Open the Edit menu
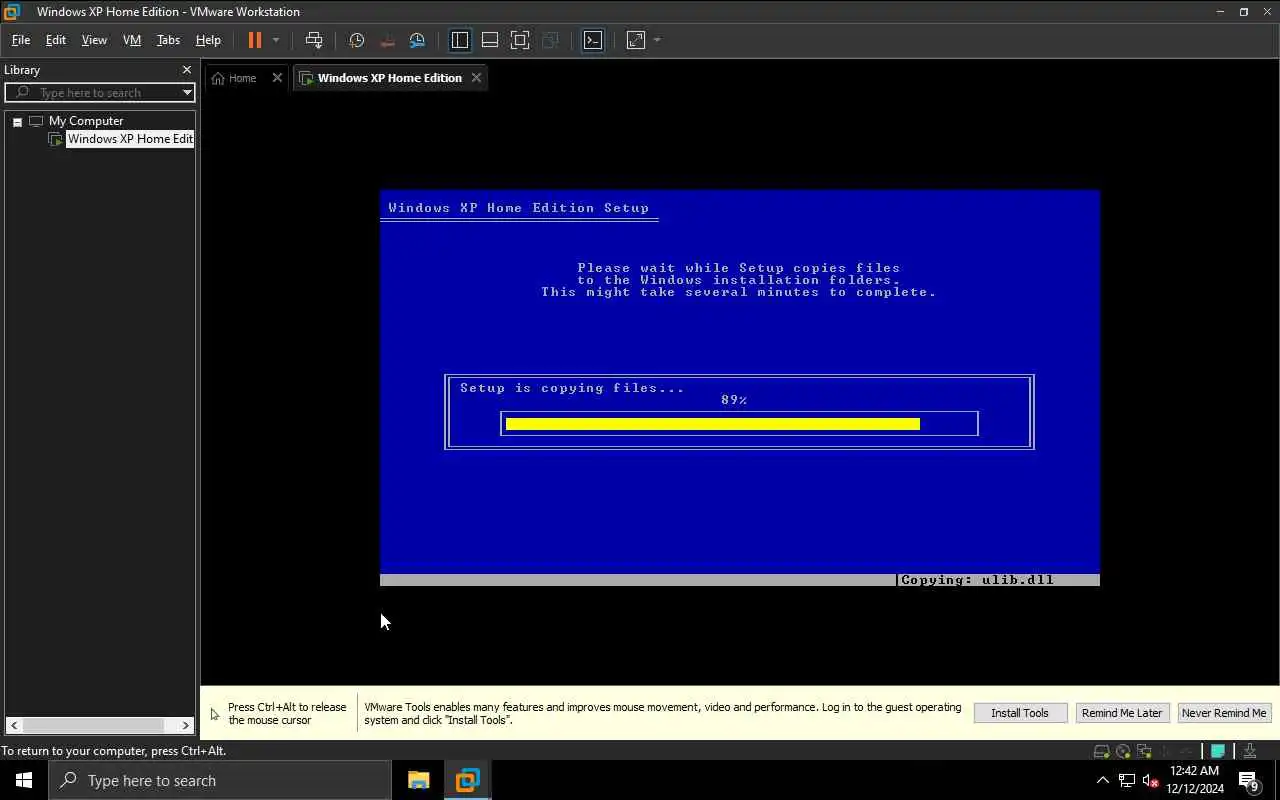The image size is (1280, 800). [56, 40]
